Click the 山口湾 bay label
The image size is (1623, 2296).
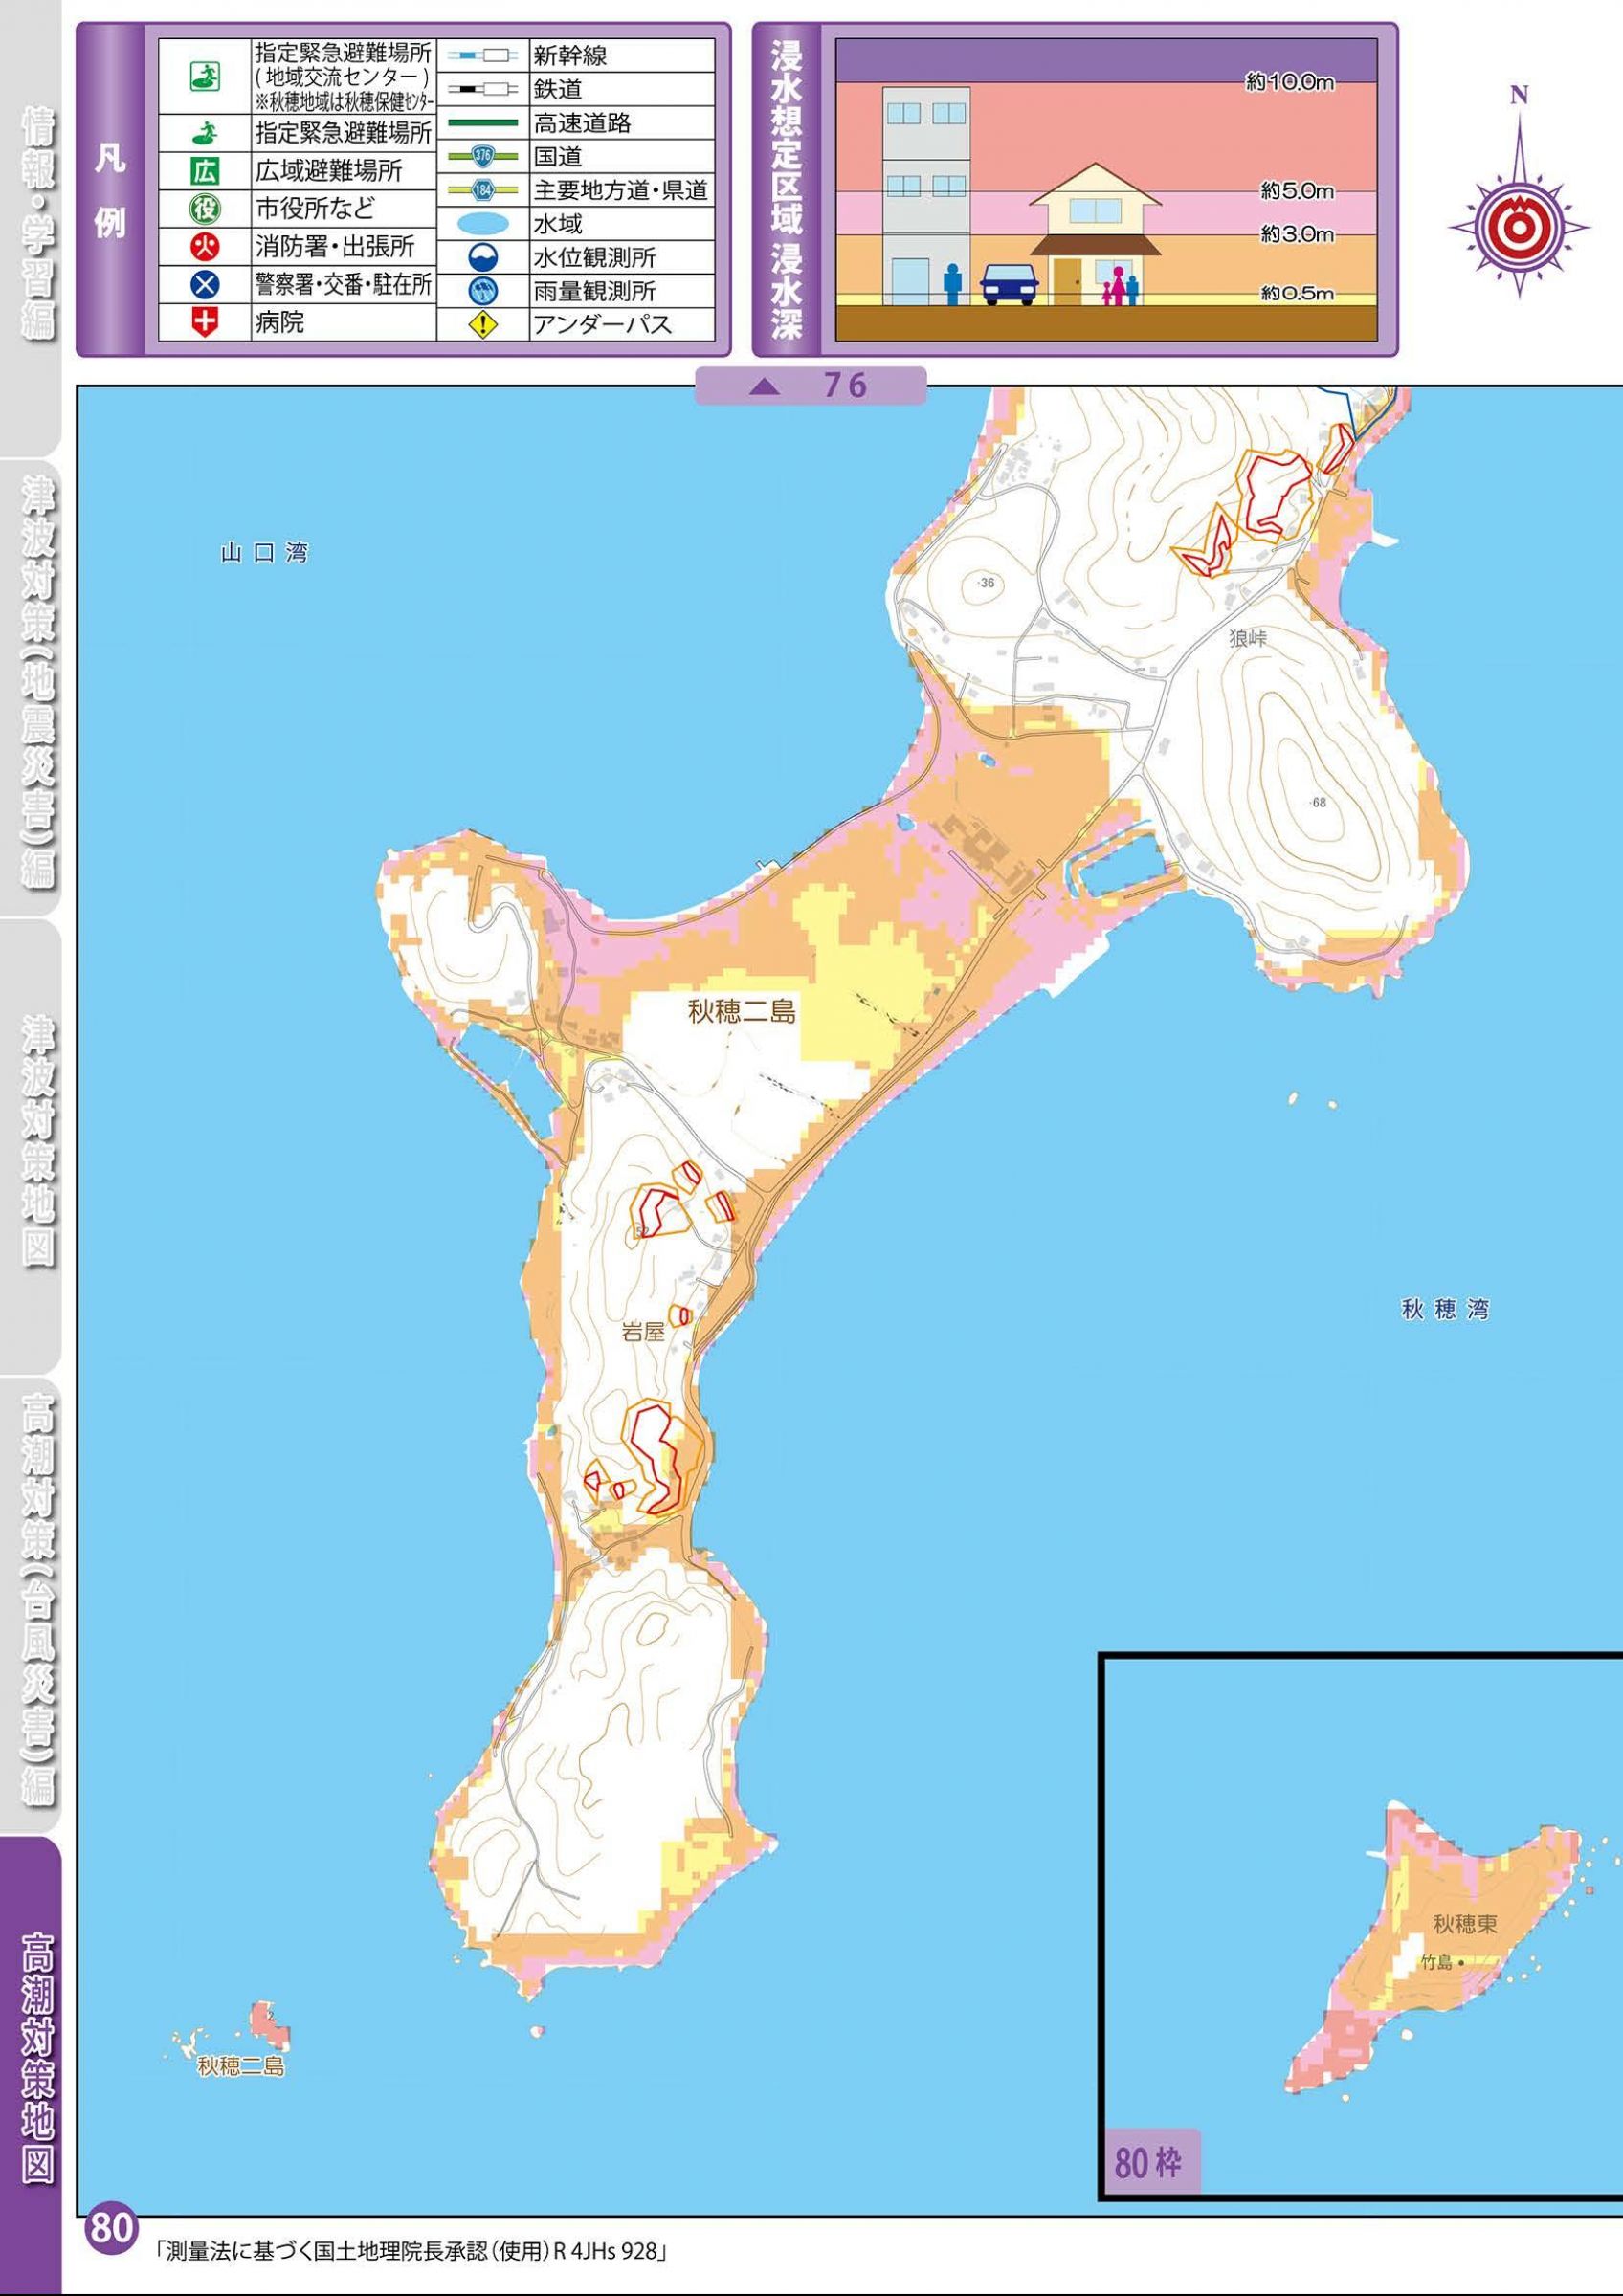click(x=264, y=553)
